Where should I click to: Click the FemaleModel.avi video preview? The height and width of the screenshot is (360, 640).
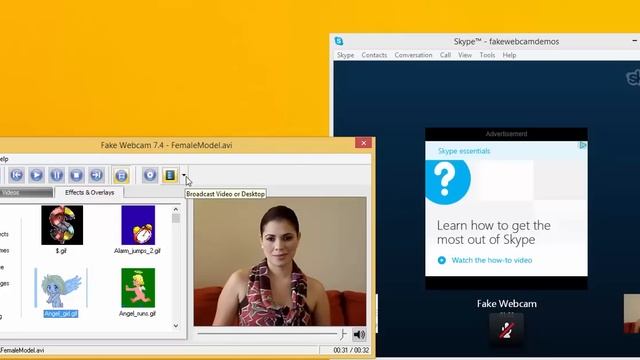[x=280, y=262]
